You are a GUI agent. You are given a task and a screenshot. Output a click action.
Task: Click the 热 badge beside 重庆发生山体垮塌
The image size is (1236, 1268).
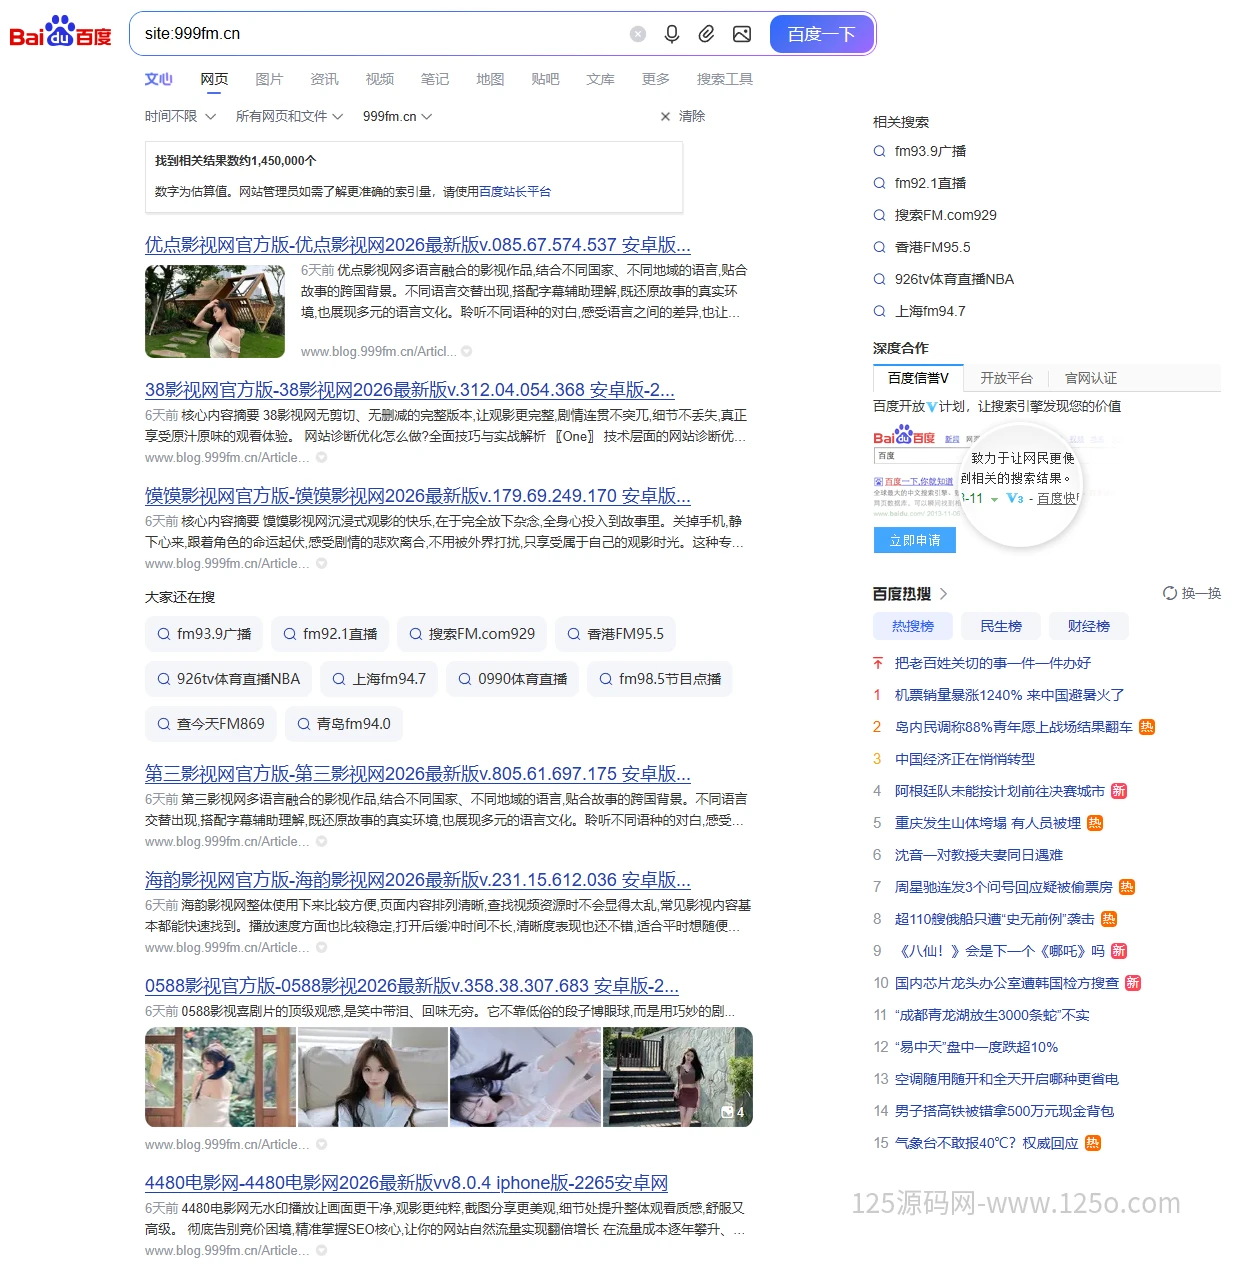coord(1095,823)
